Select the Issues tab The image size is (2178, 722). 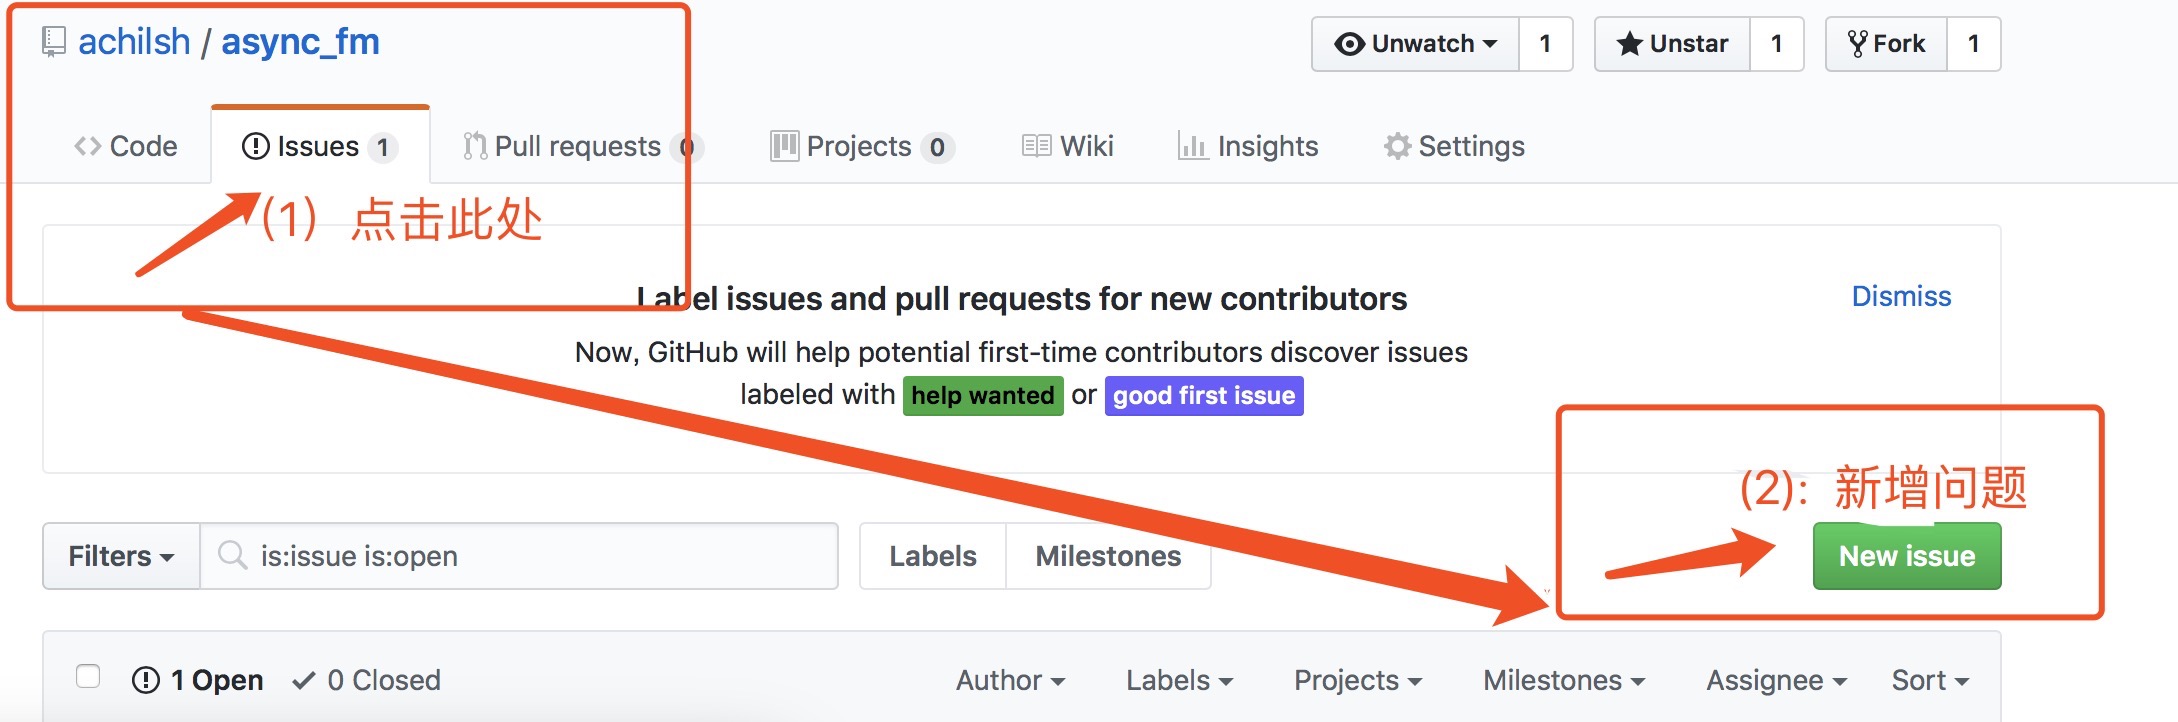[x=320, y=146]
